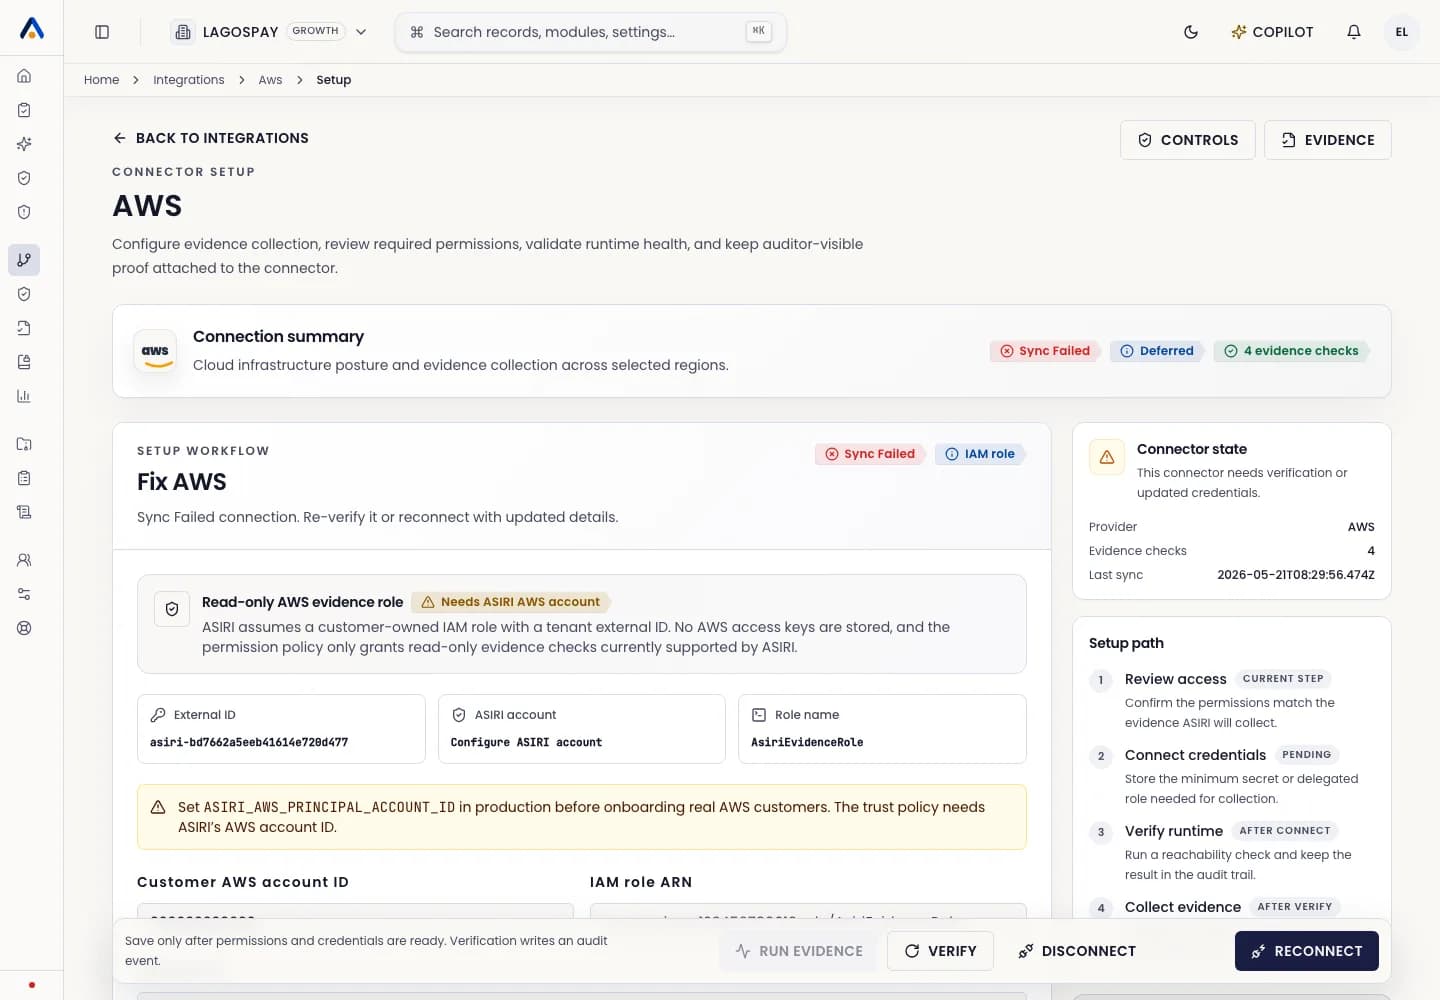The height and width of the screenshot is (1000, 1440).
Task: Click Sync Failed badge in Setup workflow
Action: point(870,454)
